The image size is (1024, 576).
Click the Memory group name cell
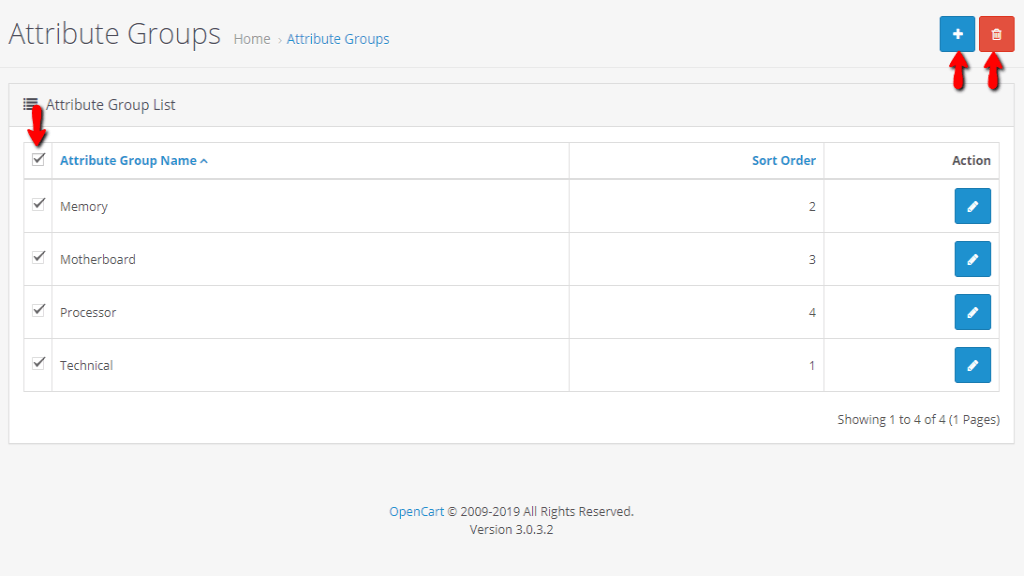click(x=84, y=207)
